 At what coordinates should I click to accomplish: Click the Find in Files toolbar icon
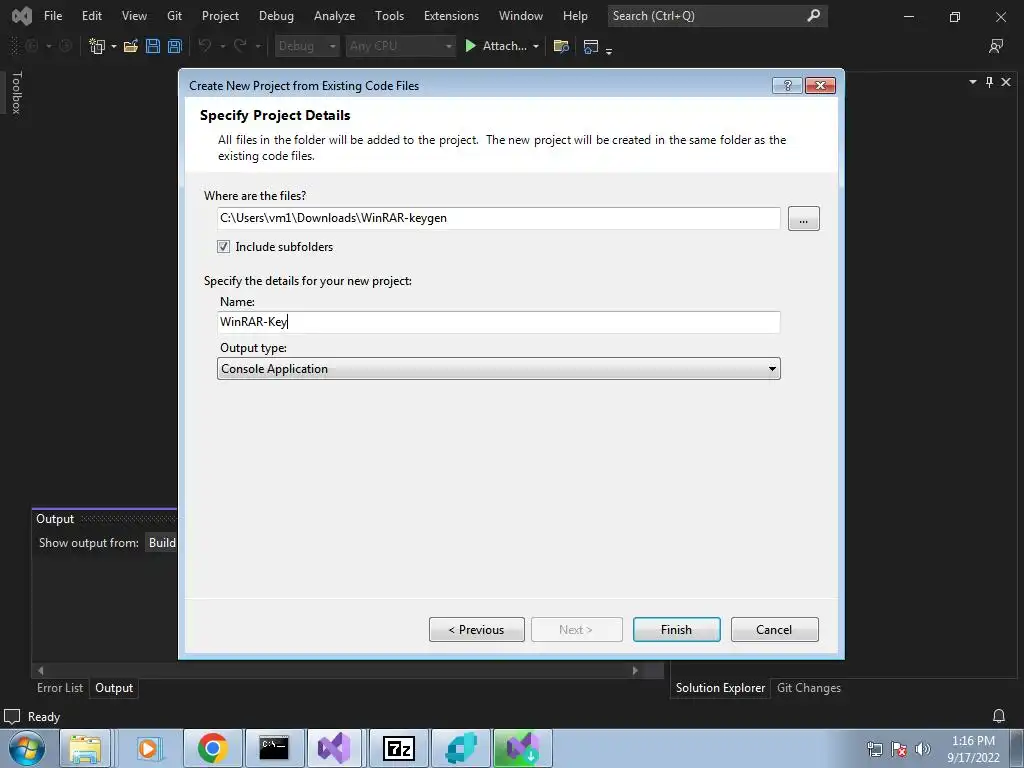[x=561, y=46]
